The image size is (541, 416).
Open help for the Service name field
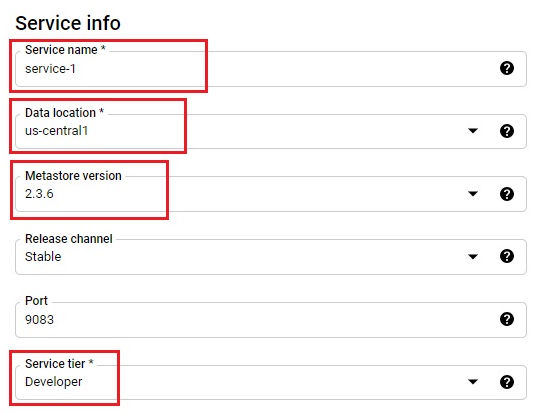coord(506,68)
